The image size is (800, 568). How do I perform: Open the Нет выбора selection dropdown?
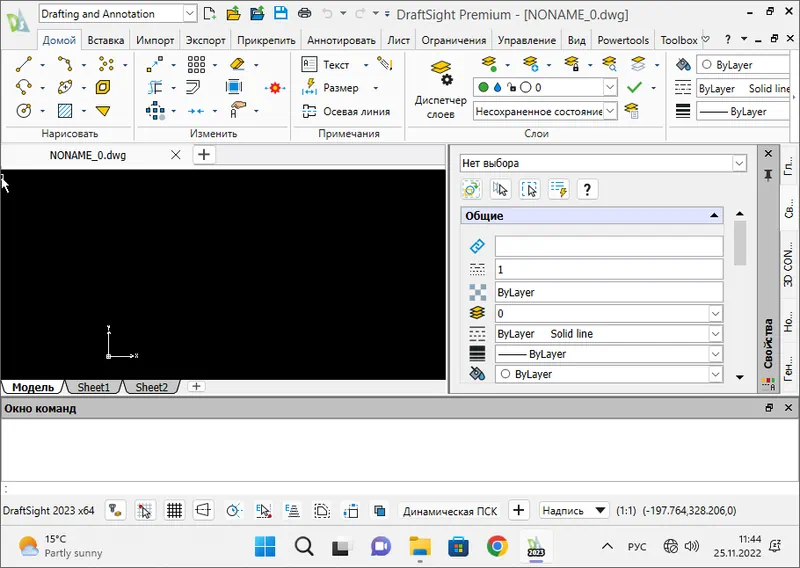point(738,163)
